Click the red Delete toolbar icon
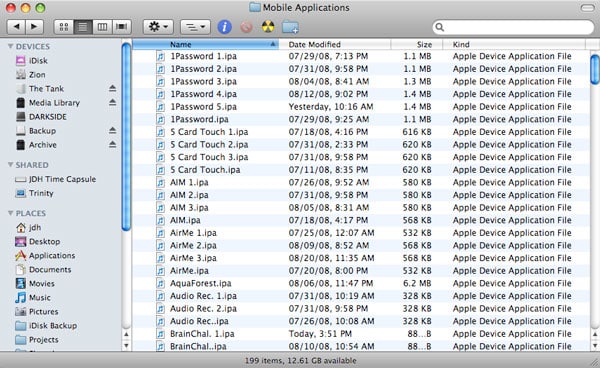This screenshot has width=600, height=368. pos(246,27)
